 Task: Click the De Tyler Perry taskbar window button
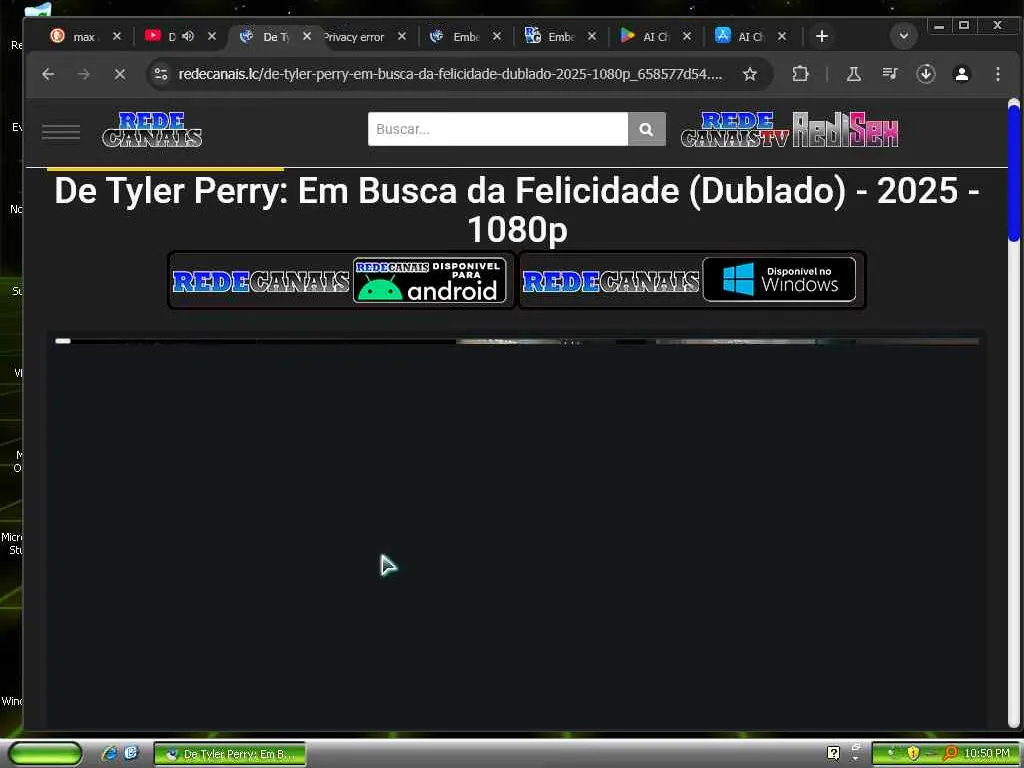(x=230, y=754)
